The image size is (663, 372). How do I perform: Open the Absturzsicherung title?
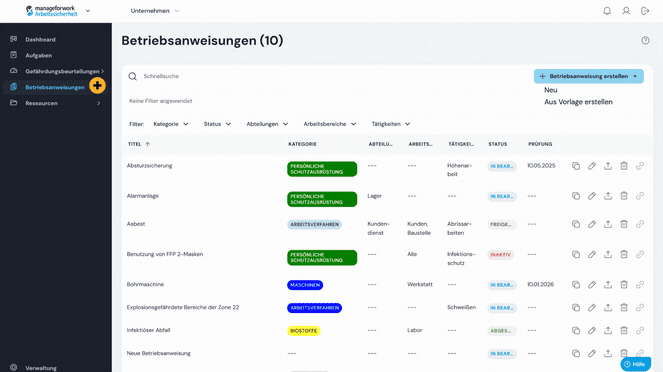[x=149, y=166]
